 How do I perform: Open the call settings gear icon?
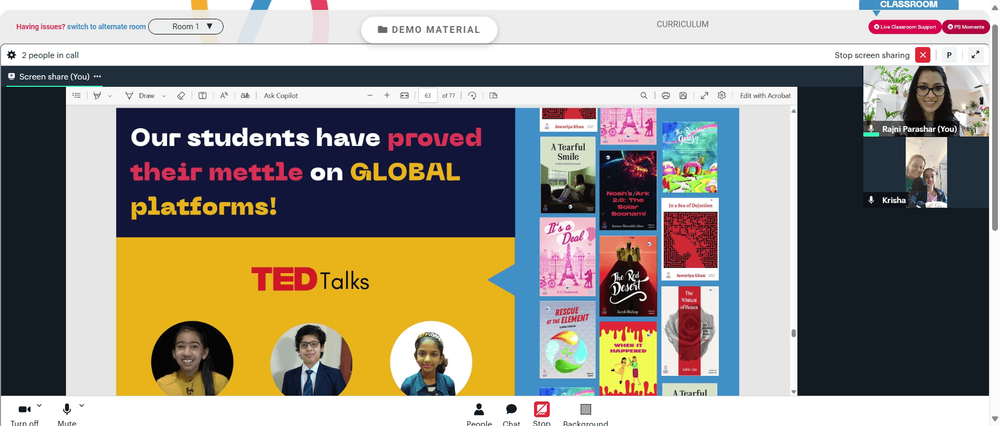click(11, 55)
